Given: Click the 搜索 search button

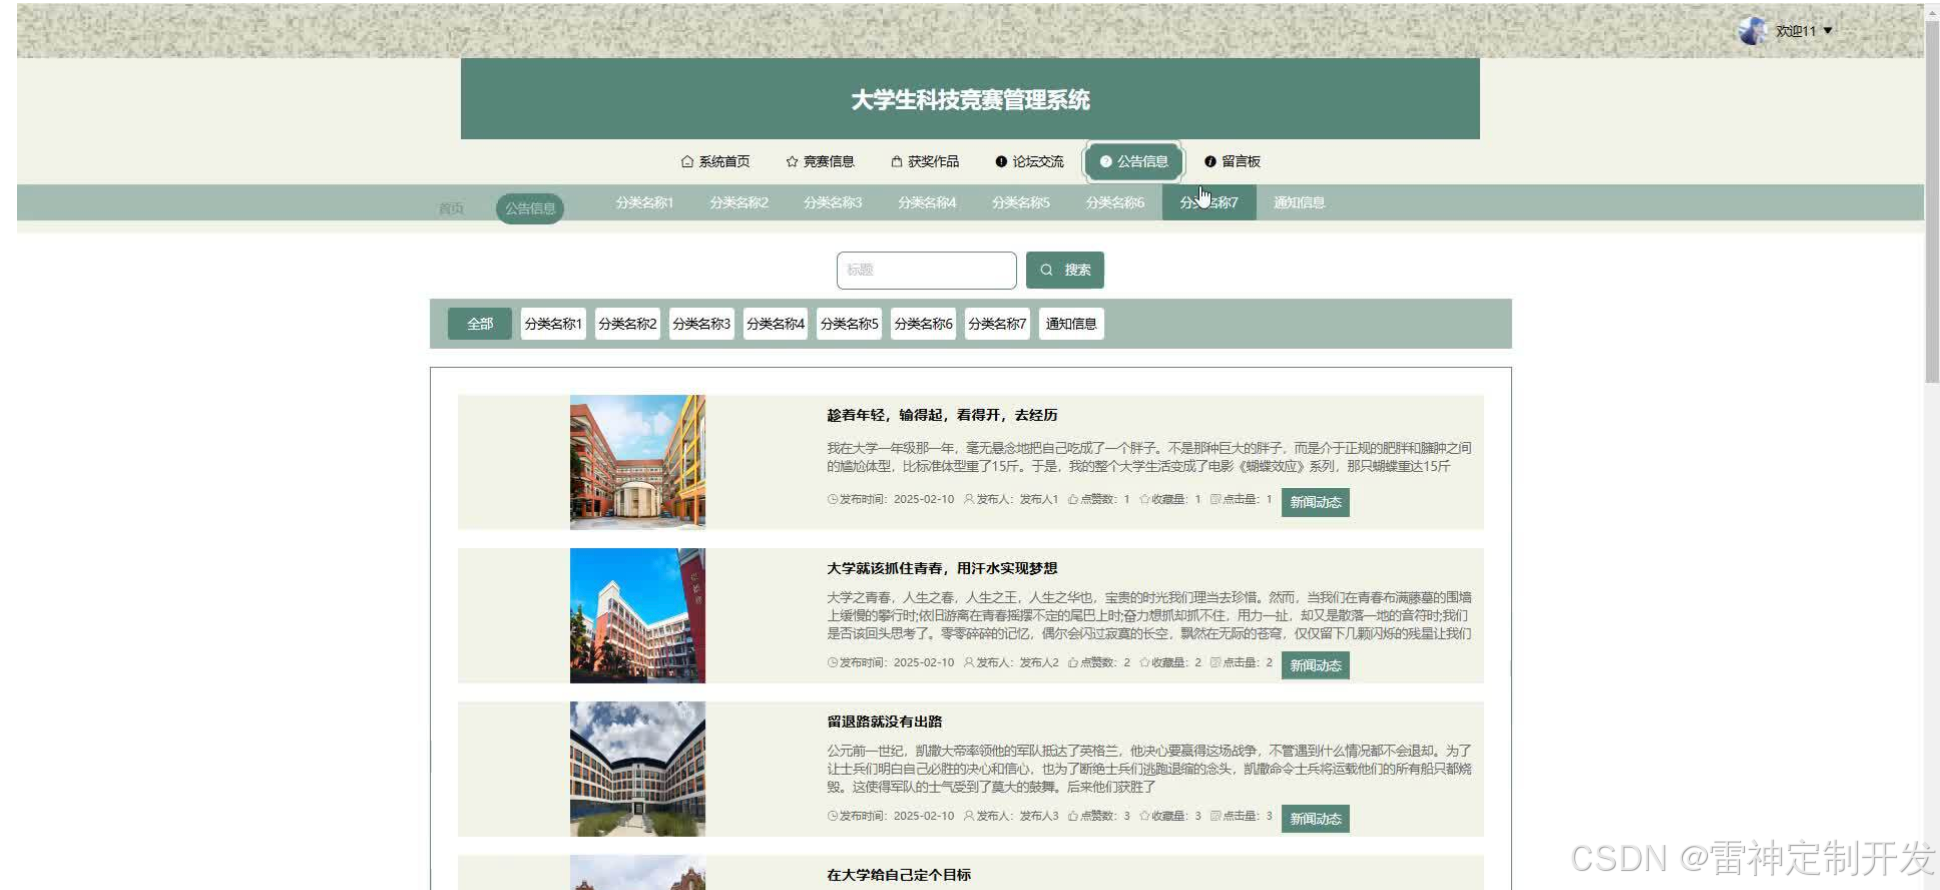Looking at the screenshot, I should (x=1065, y=270).
